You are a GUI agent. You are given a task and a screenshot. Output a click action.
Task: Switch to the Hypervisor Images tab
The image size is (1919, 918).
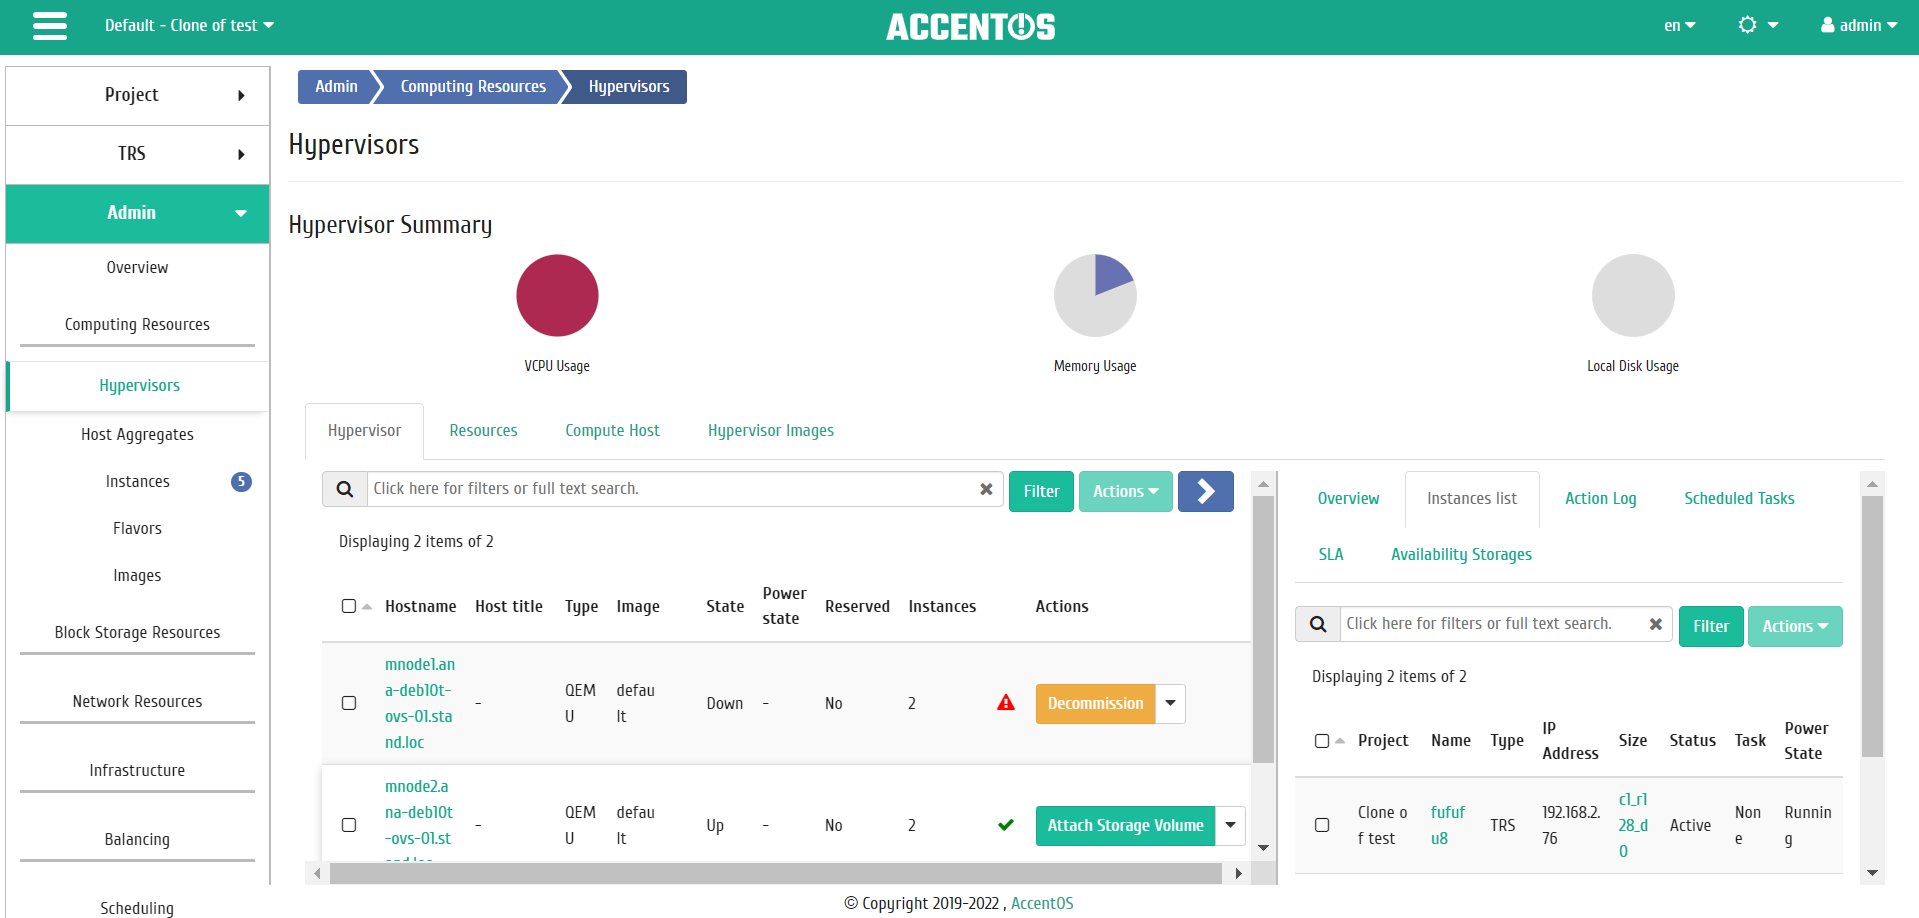click(771, 431)
